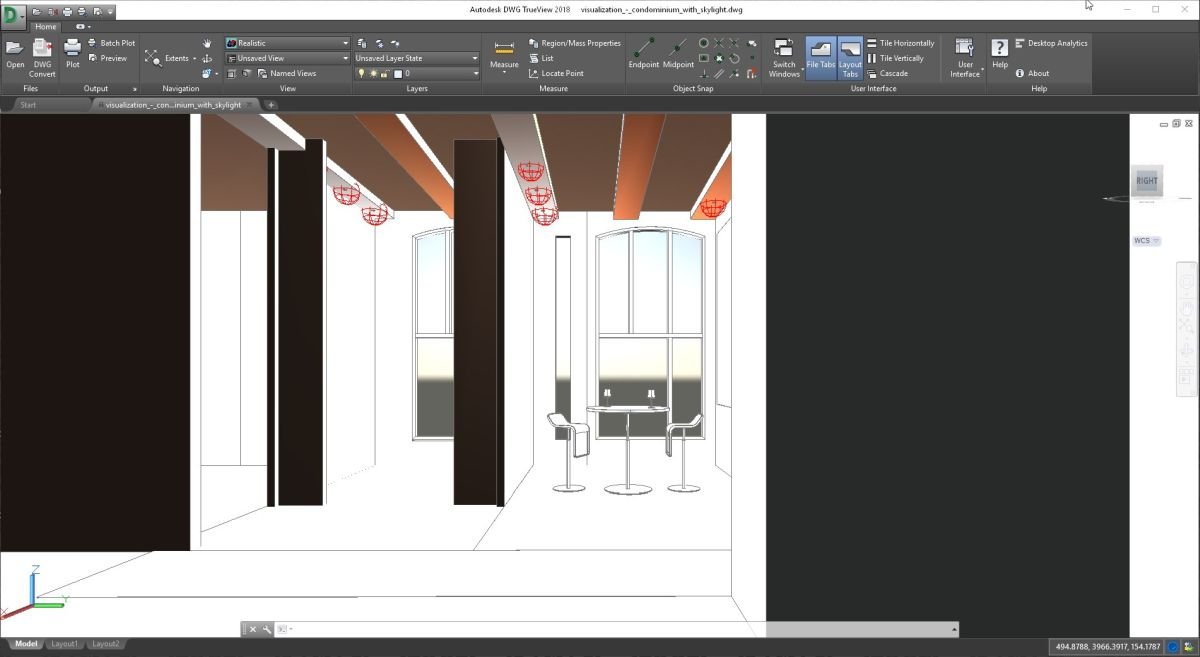Select the Plot tool
Image resolution: width=1200 pixels, height=657 pixels.
[x=72, y=57]
